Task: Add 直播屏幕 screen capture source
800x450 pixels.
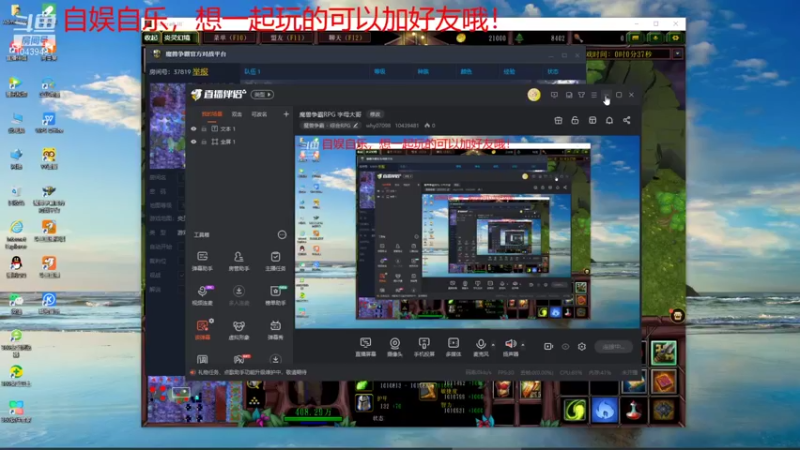Action: 365,346
